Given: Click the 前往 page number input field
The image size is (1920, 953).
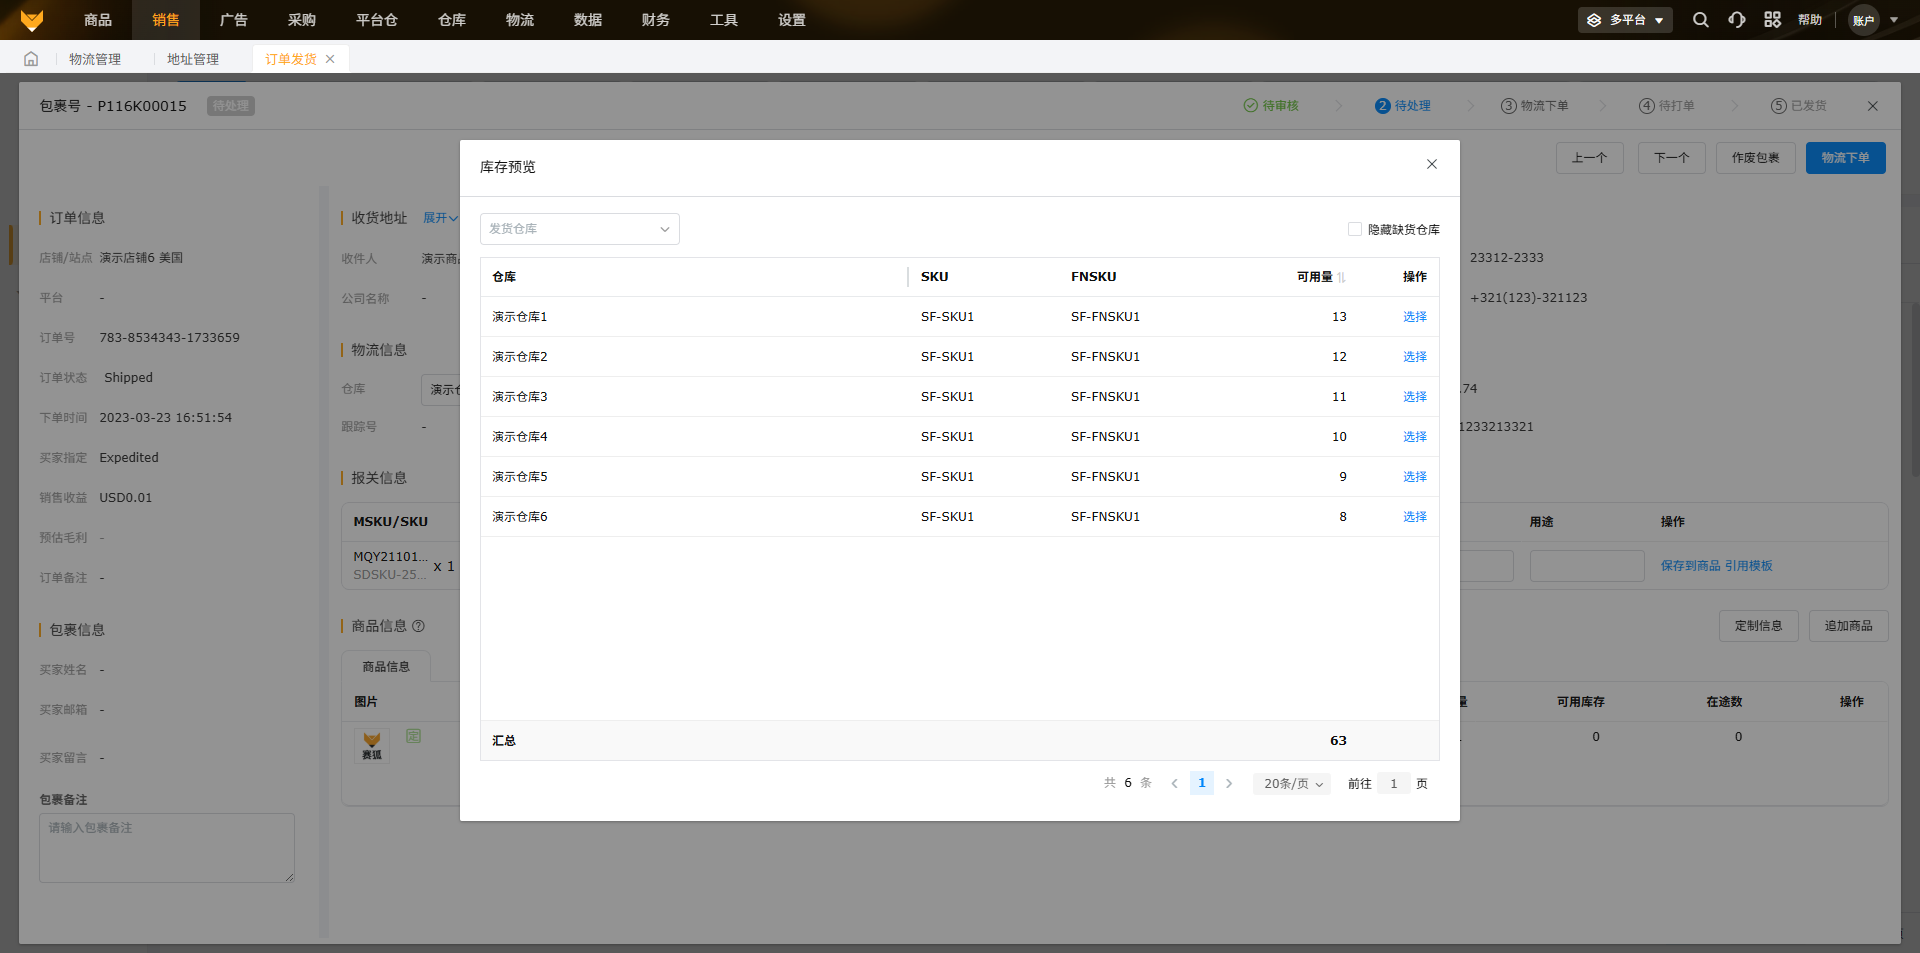Looking at the screenshot, I should (1393, 784).
